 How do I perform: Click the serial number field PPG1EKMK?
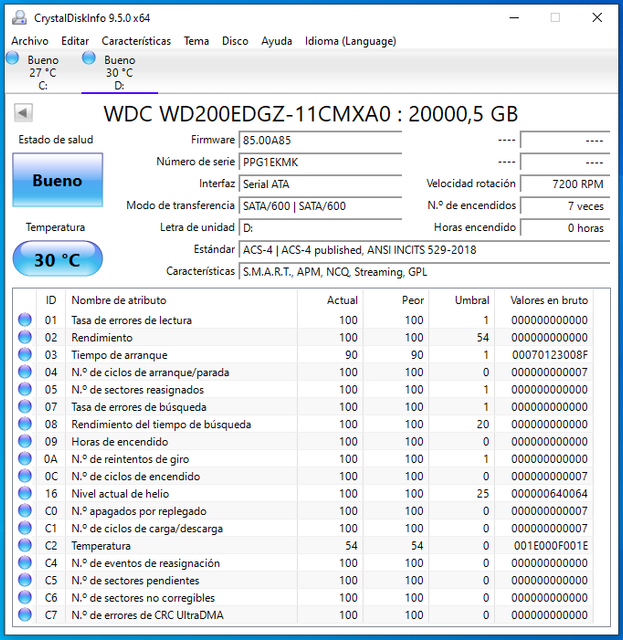click(320, 162)
